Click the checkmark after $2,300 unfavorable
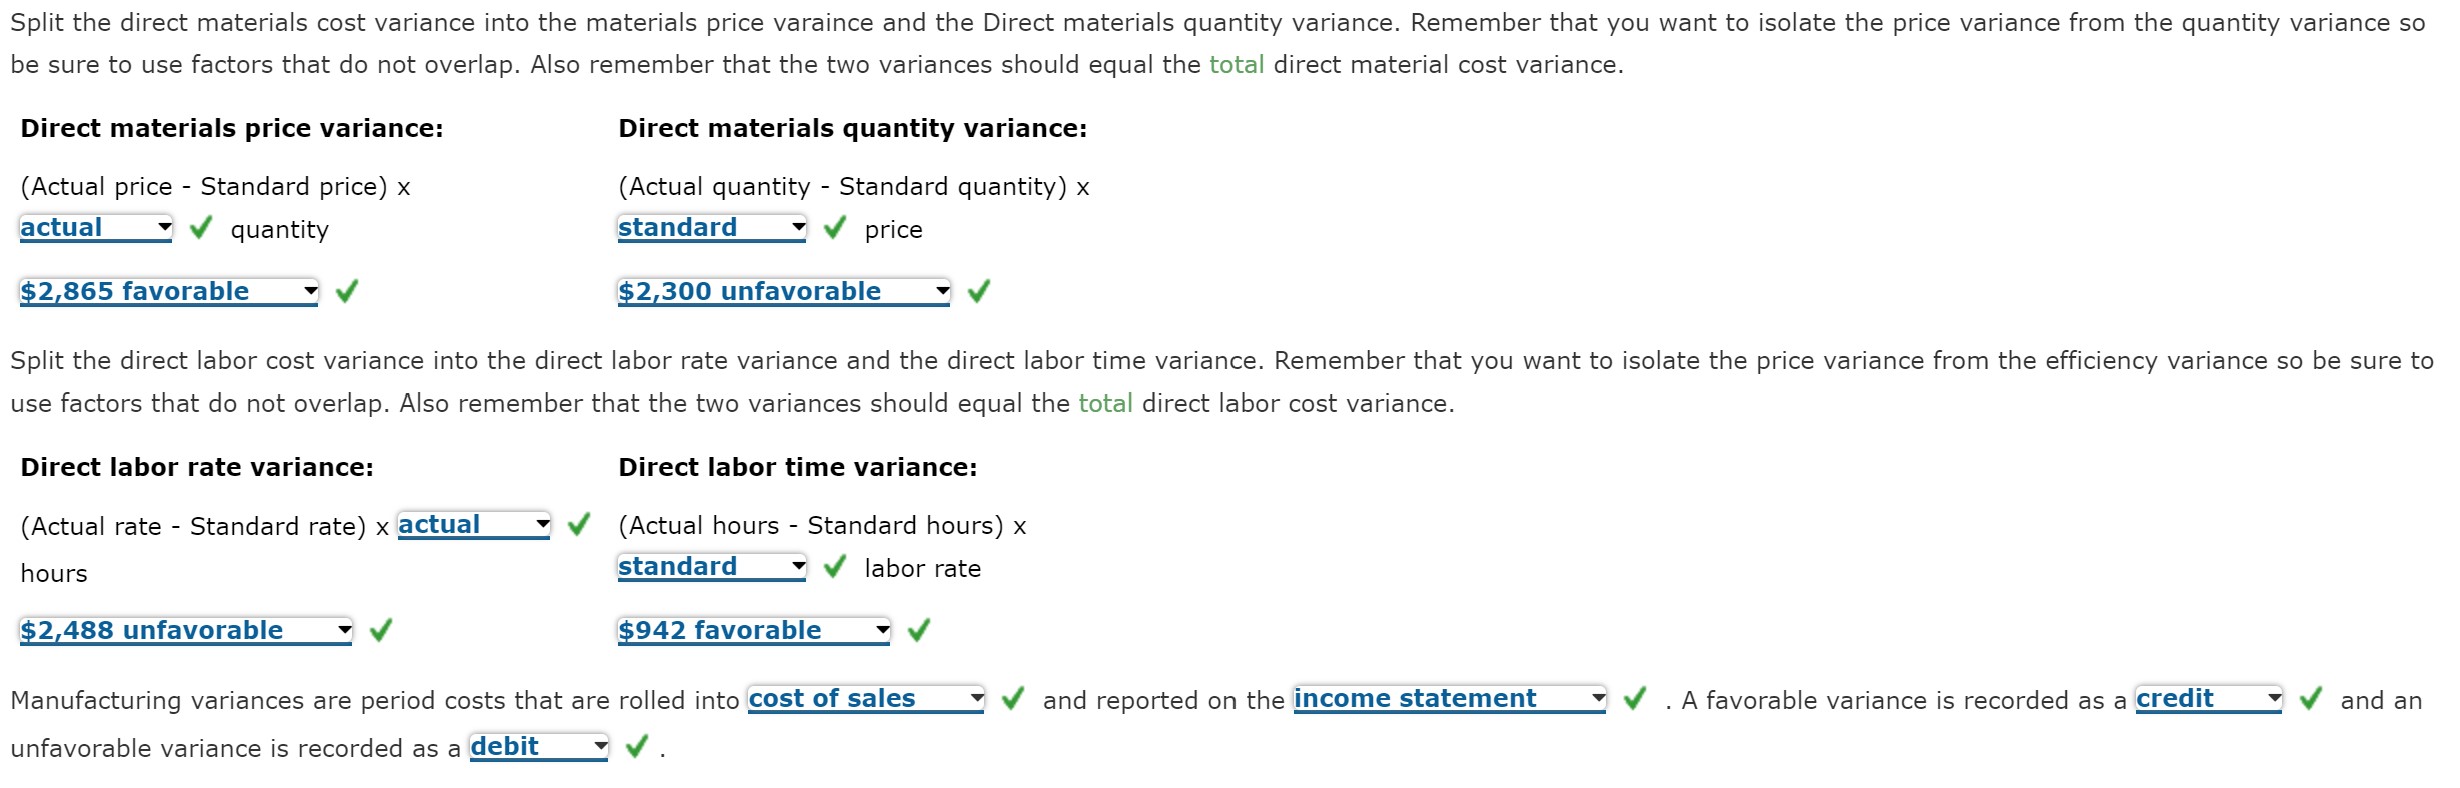Viewport: 2460px width, 788px height. click(x=980, y=291)
